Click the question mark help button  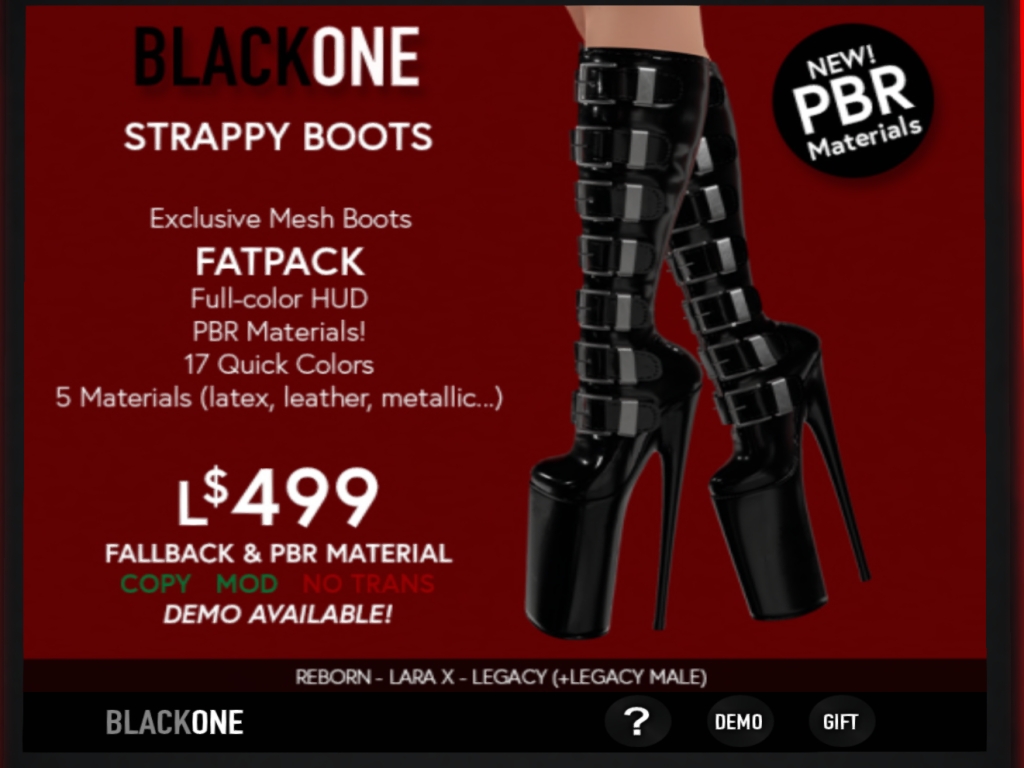[637, 722]
